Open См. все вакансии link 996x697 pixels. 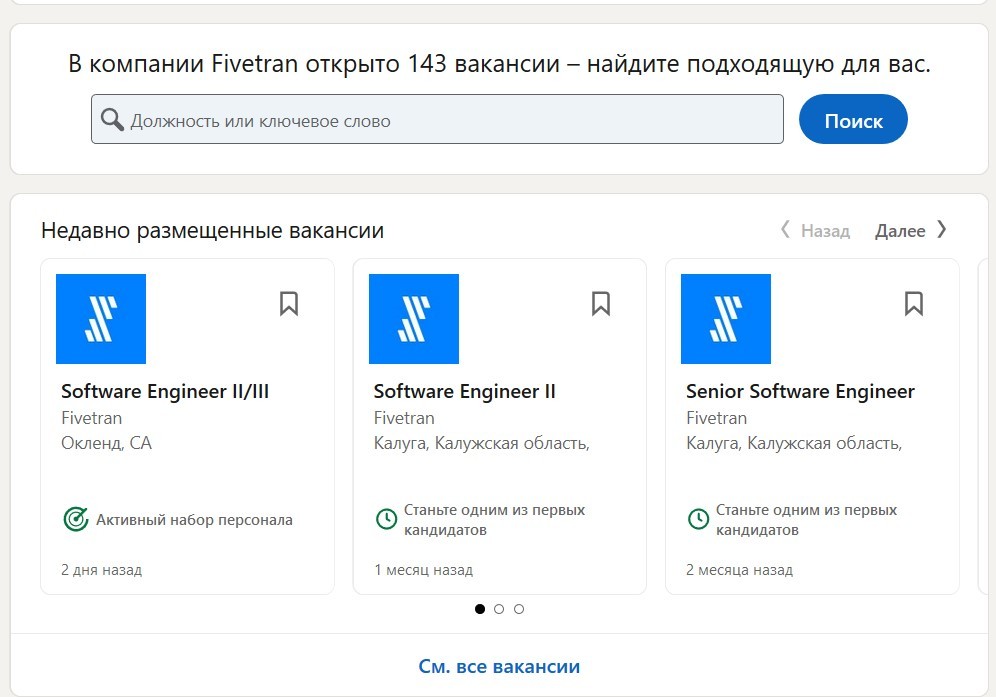click(x=498, y=666)
